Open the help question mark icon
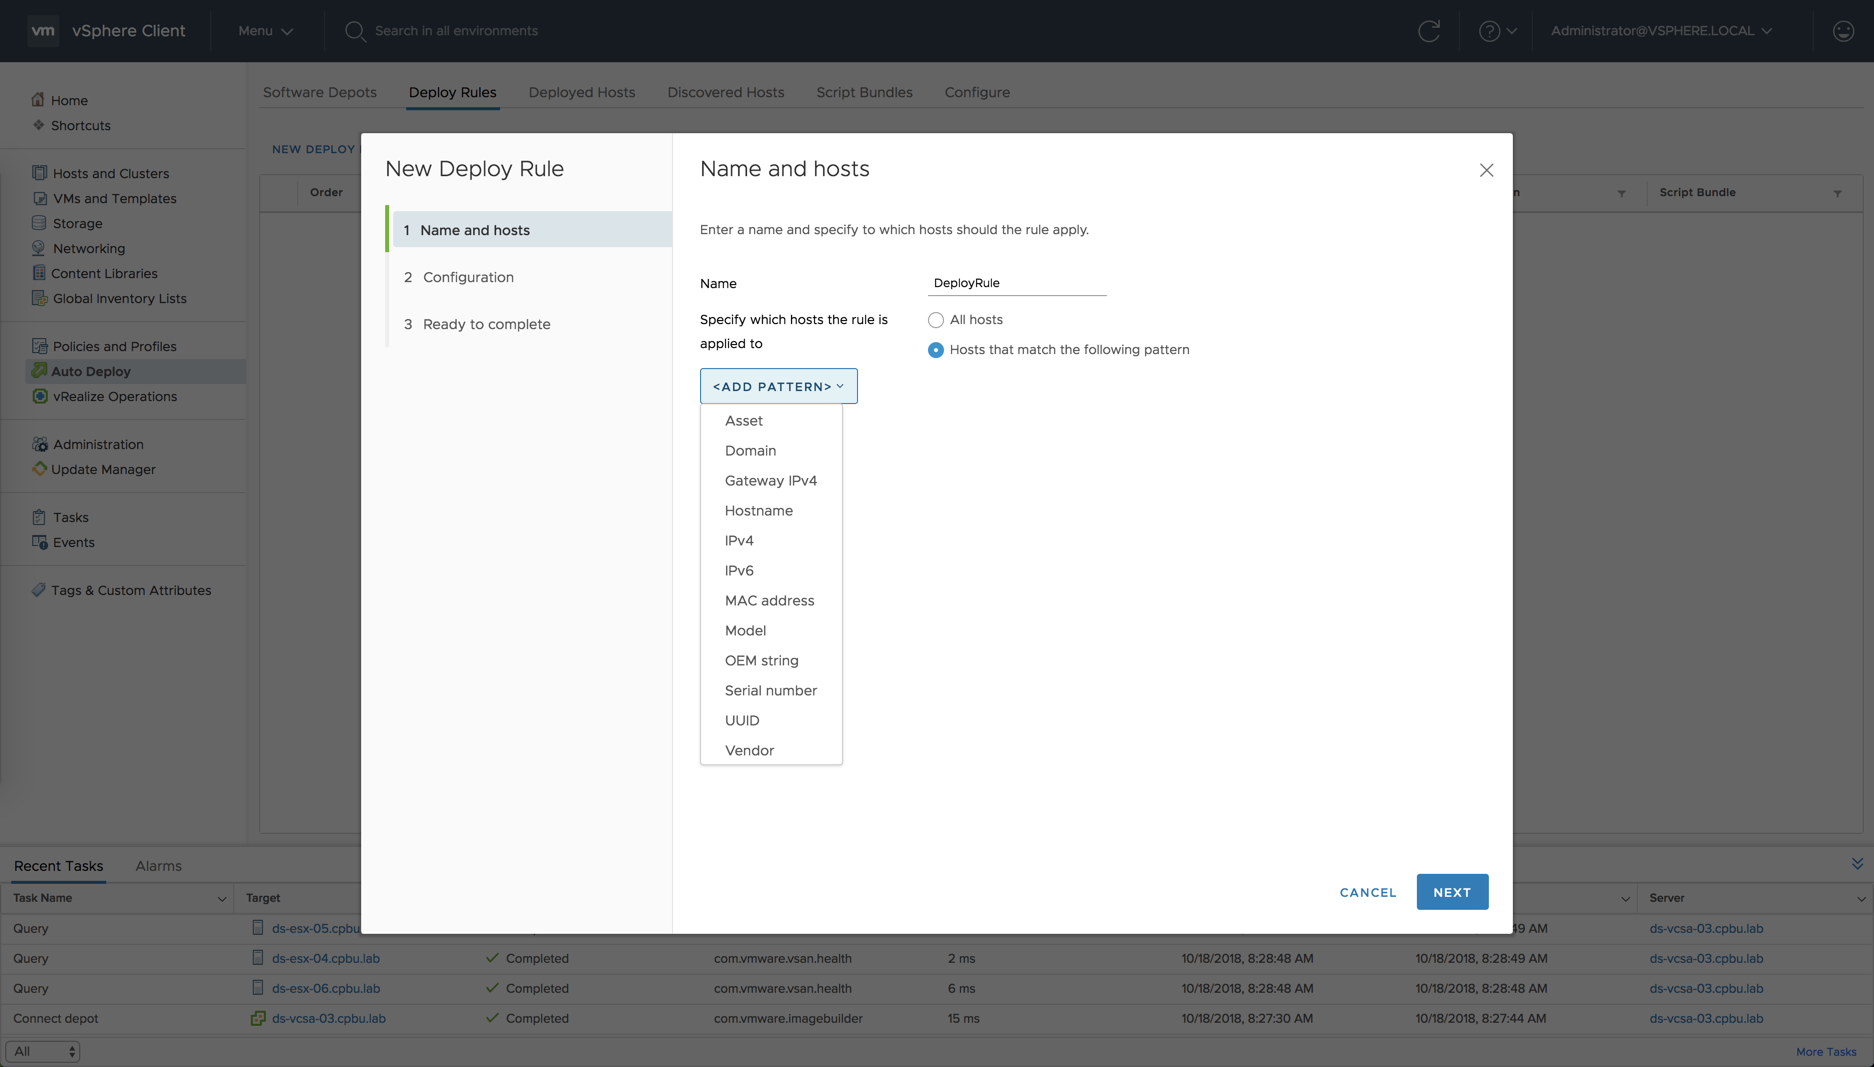 pos(1489,31)
